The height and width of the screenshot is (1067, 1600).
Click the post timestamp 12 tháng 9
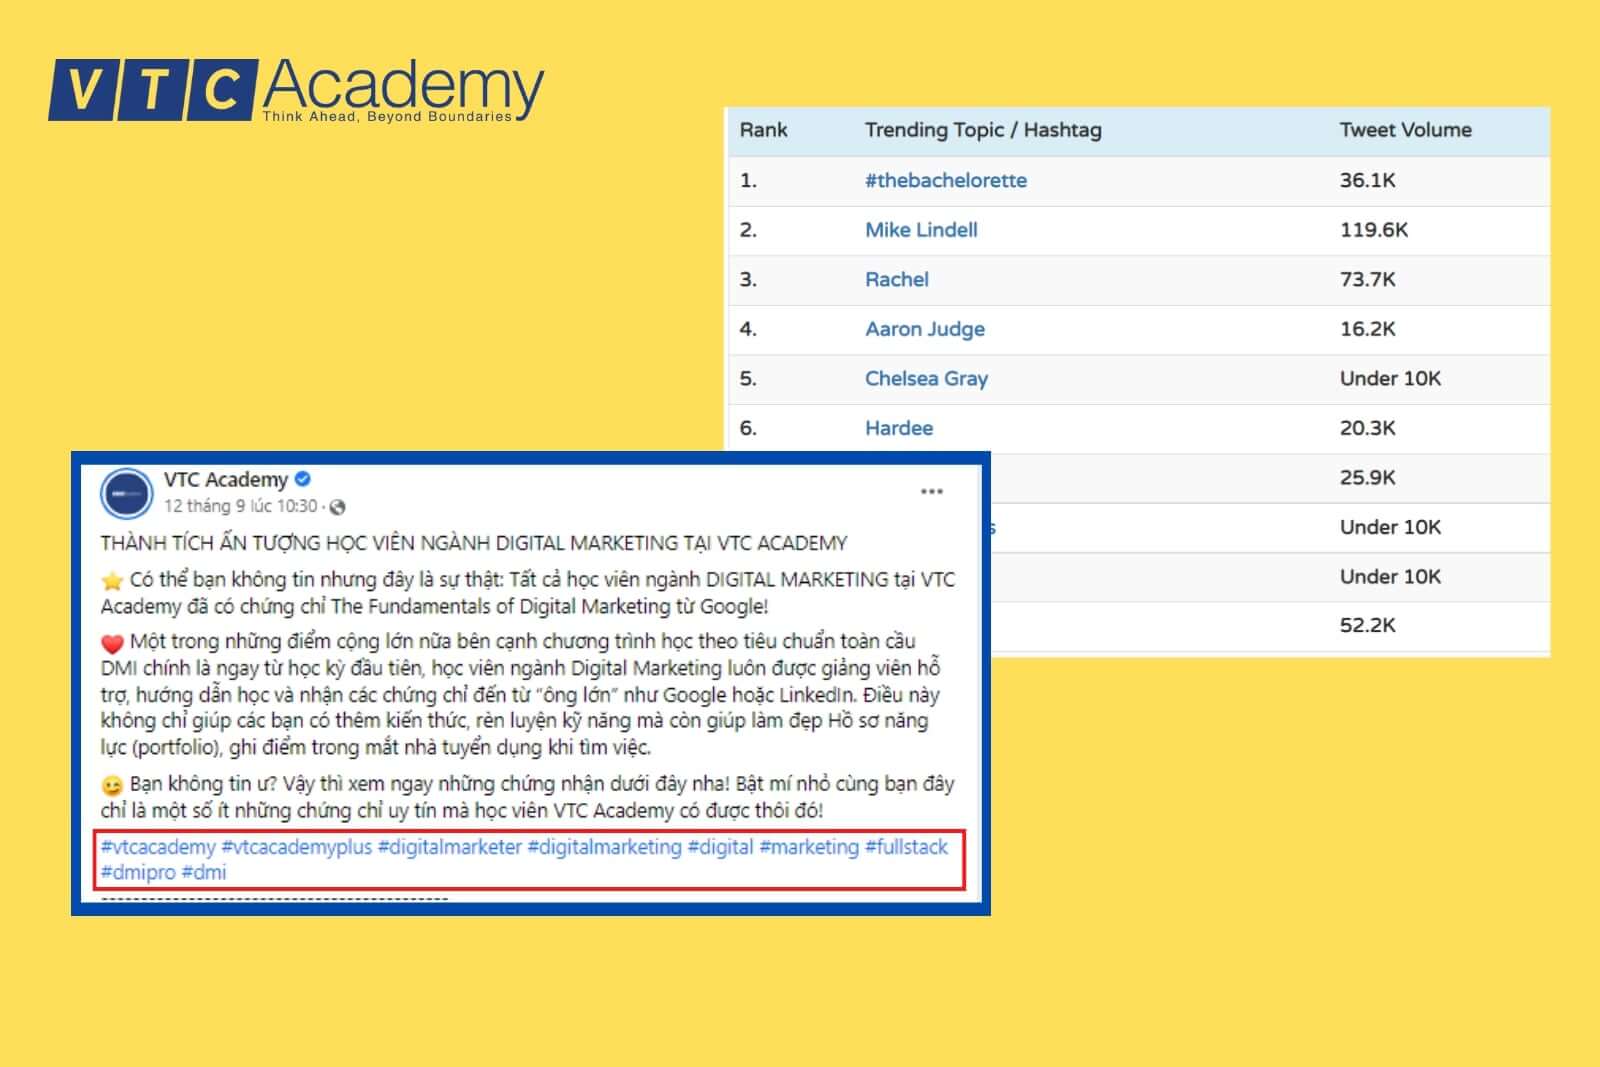coord(240,506)
